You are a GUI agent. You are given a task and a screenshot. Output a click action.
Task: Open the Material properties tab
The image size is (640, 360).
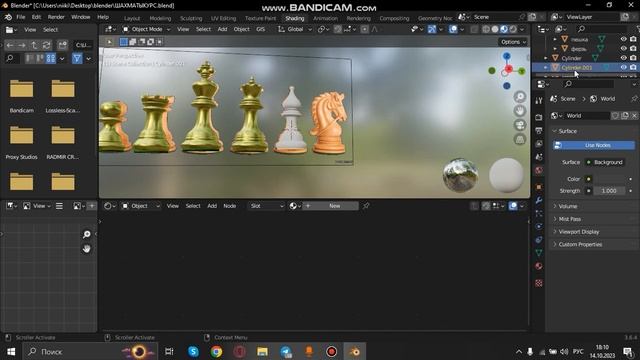point(539,266)
